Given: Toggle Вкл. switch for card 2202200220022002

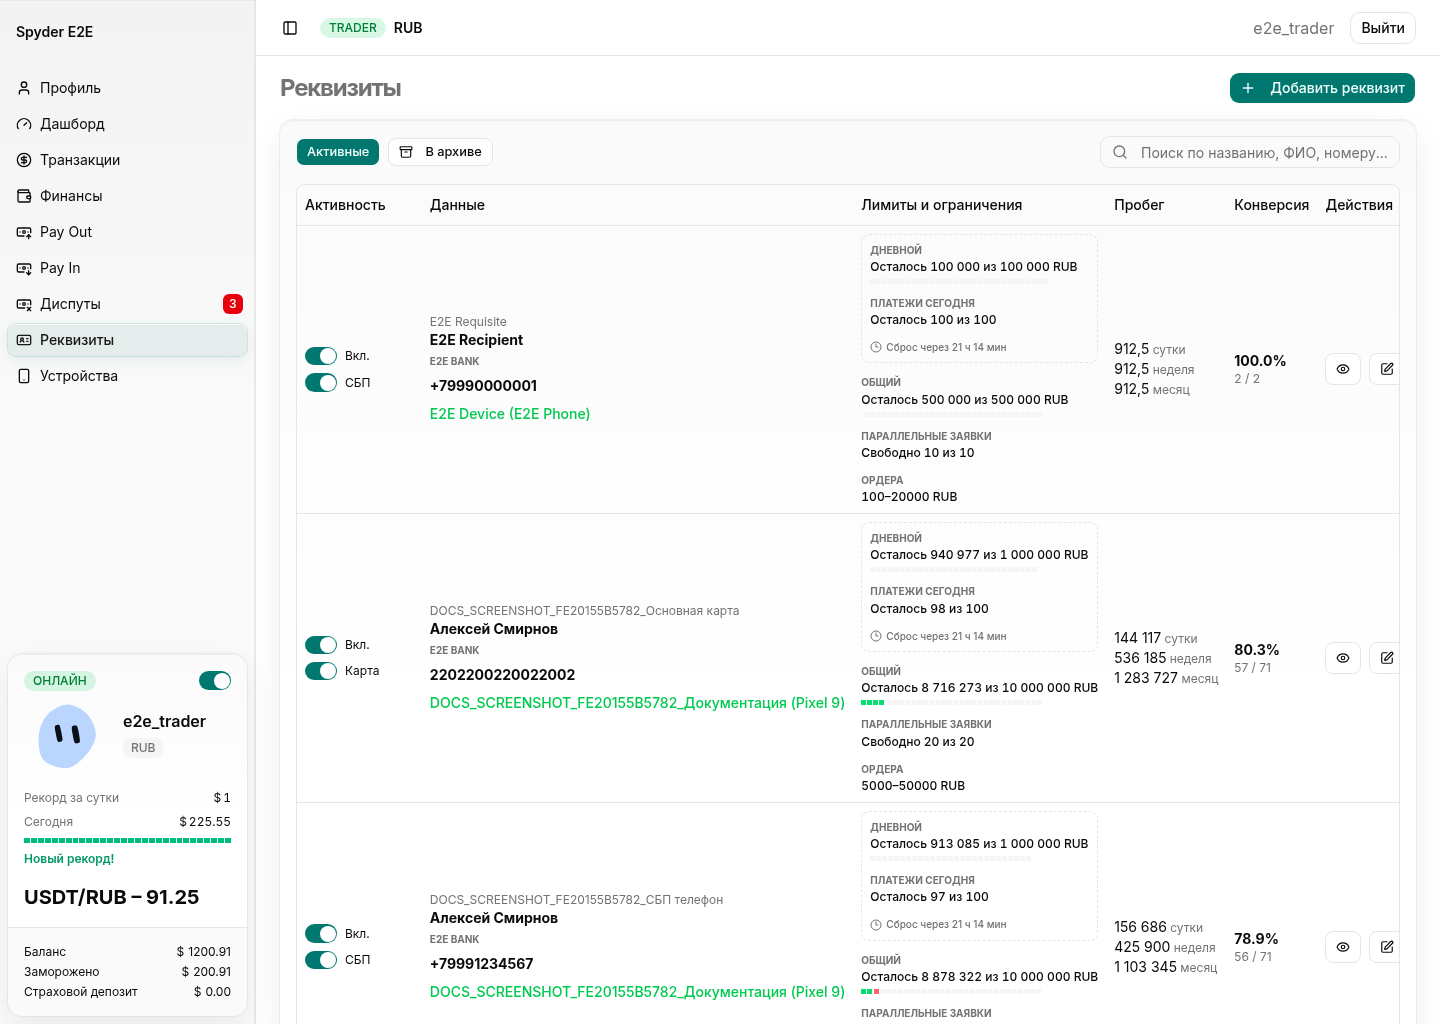Looking at the screenshot, I should pos(321,645).
